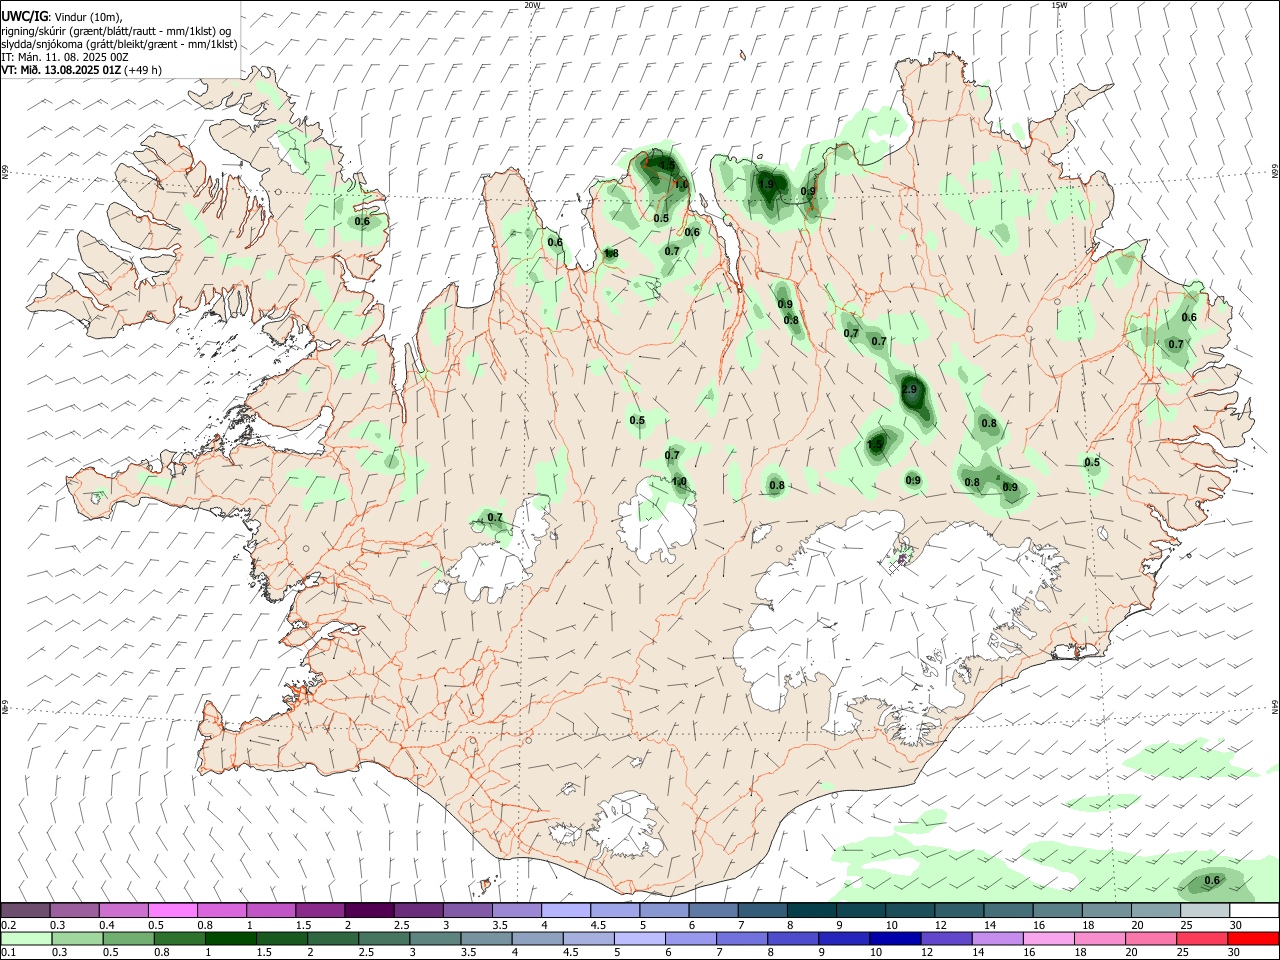Select the darkest purple swatch starting at upper 2
Image resolution: width=1280 pixels, height=960 pixels.
click(x=368, y=910)
